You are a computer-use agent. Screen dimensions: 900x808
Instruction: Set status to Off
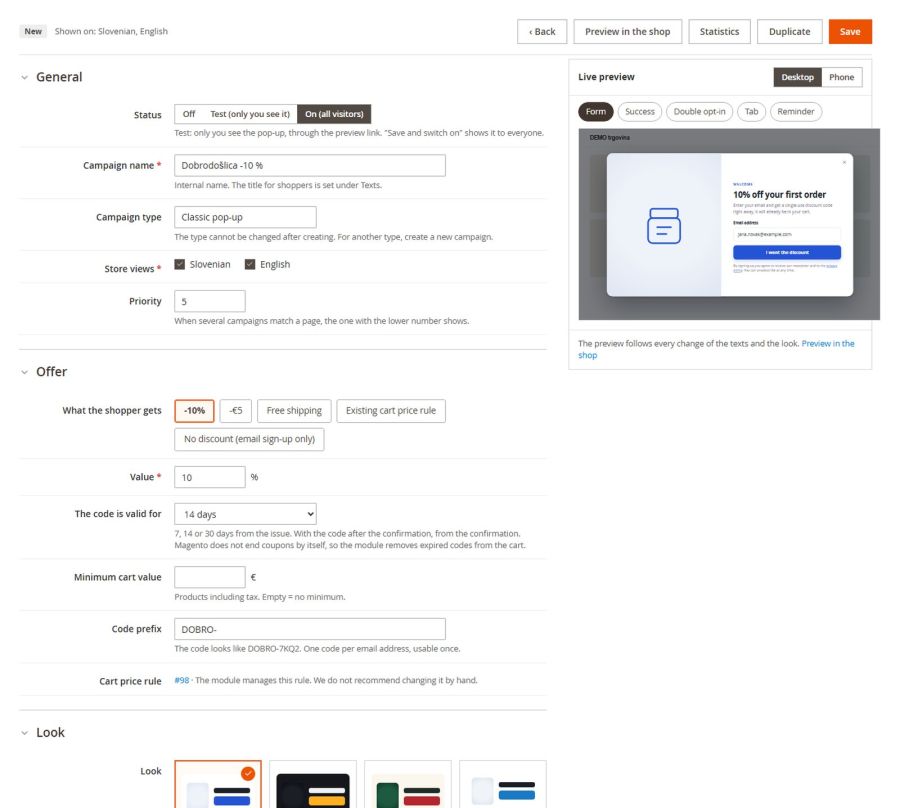tap(189, 114)
